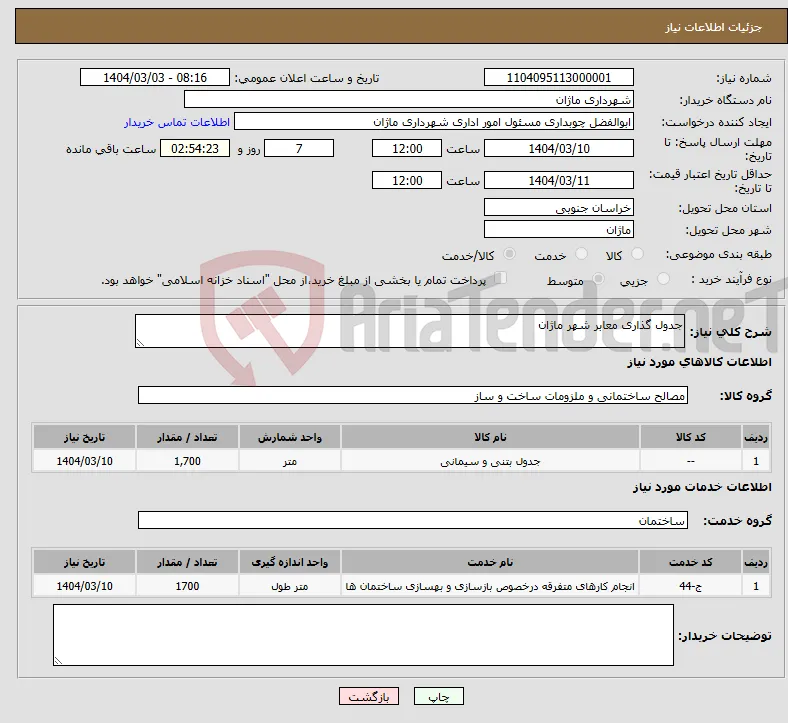Image resolution: width=788 pixels, height=723 pixels.
Task: Click the unit cell متر طول
Action: [290, 586]
